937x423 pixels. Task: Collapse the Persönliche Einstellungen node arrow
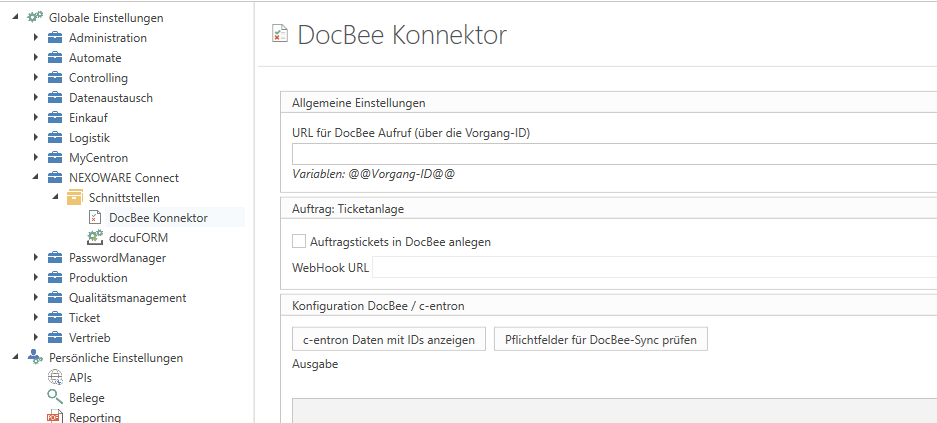pos(16,358)
